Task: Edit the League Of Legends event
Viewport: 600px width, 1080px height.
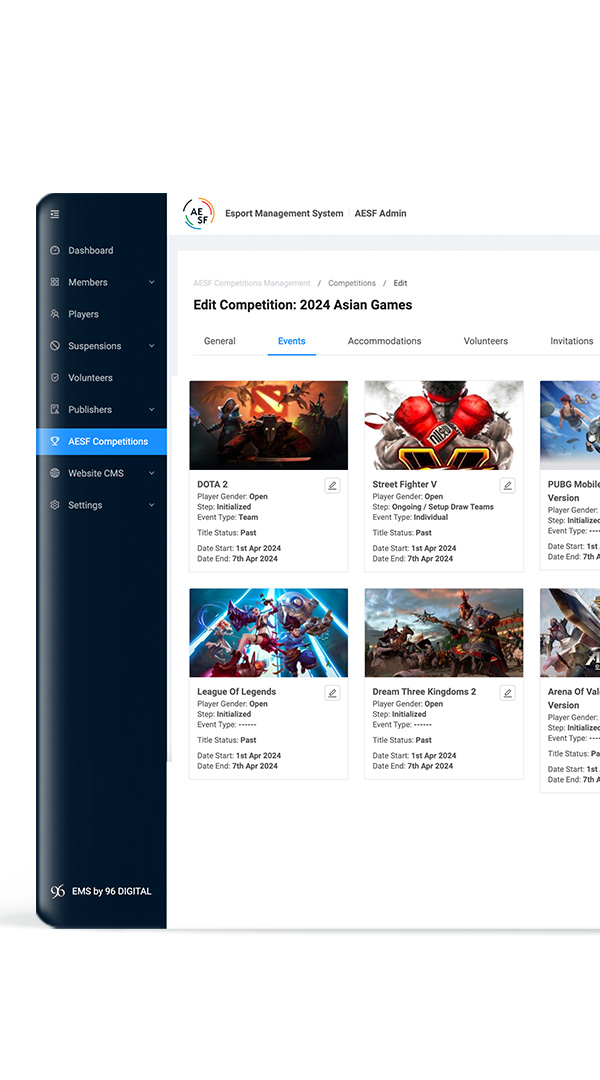Action: pos(332,693)
